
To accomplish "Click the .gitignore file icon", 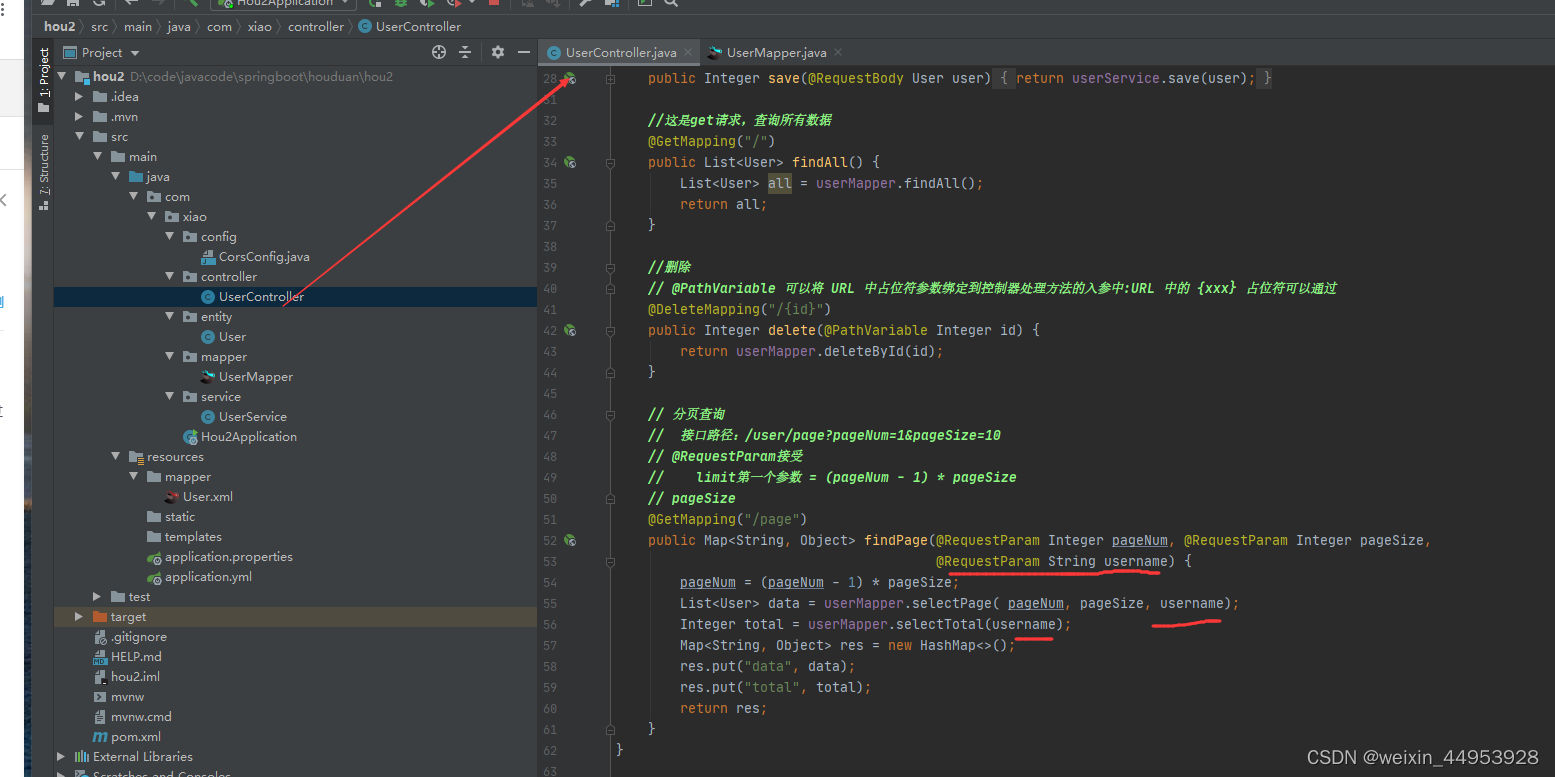I will click(100, 637).
